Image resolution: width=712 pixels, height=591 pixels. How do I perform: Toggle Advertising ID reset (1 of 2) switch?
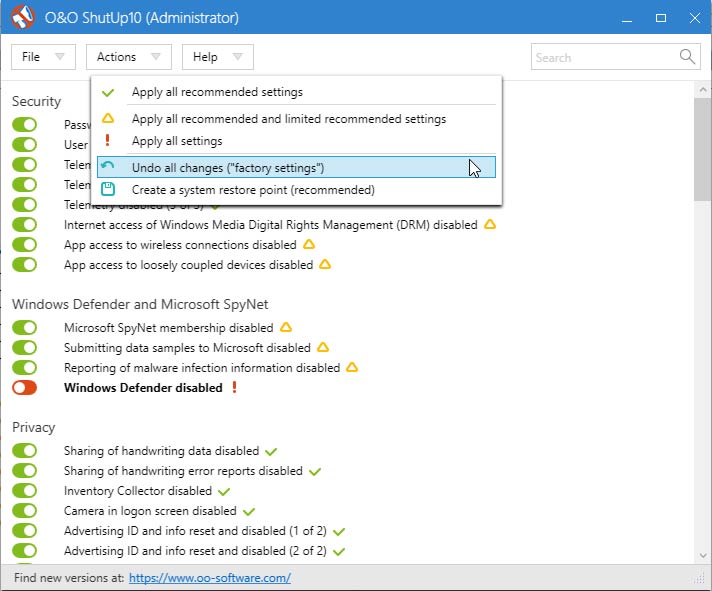coord(25,530)
